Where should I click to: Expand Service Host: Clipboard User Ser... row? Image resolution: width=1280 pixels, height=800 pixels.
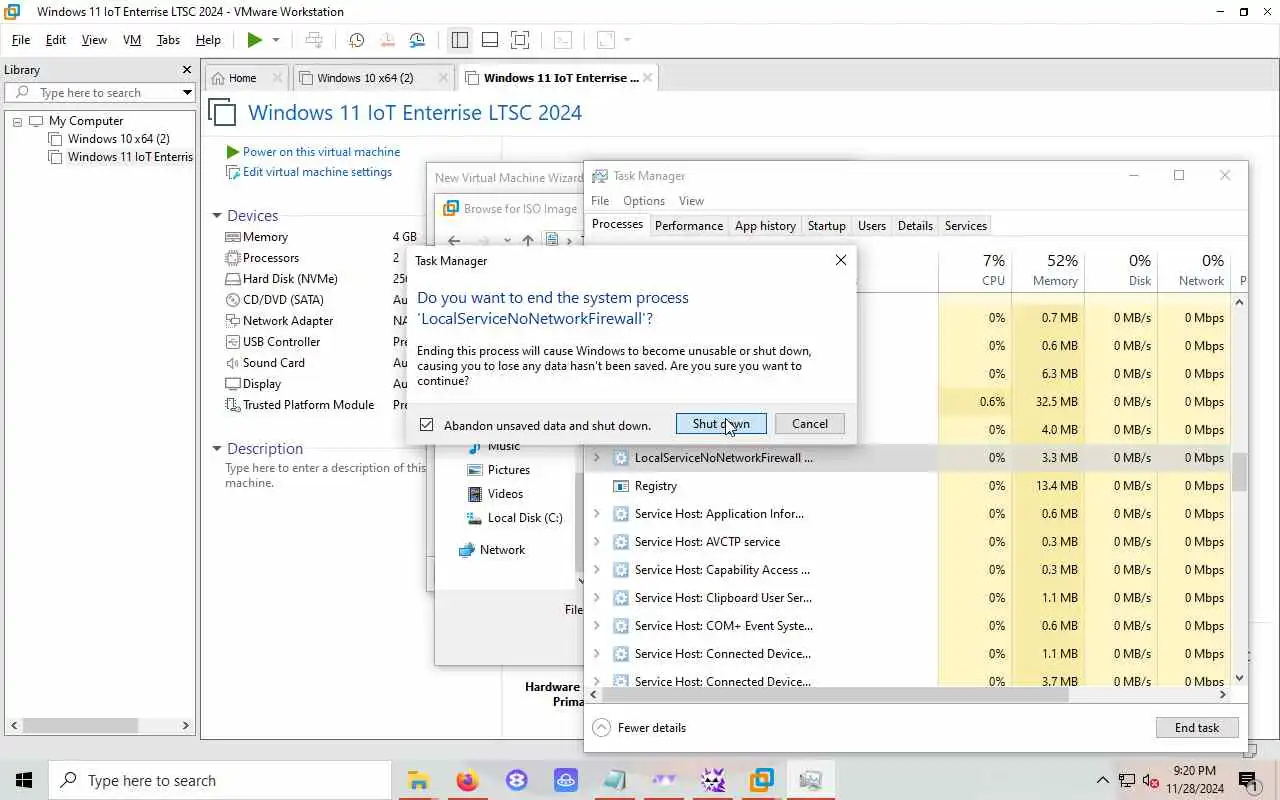597,598
